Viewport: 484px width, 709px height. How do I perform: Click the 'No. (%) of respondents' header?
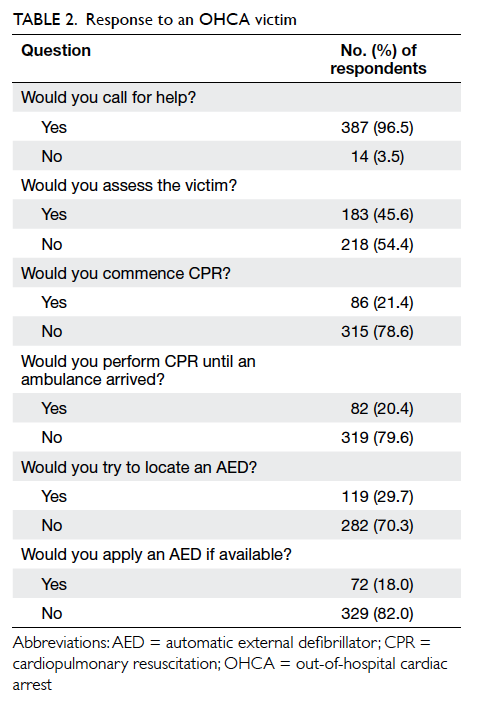pos(378,59)
